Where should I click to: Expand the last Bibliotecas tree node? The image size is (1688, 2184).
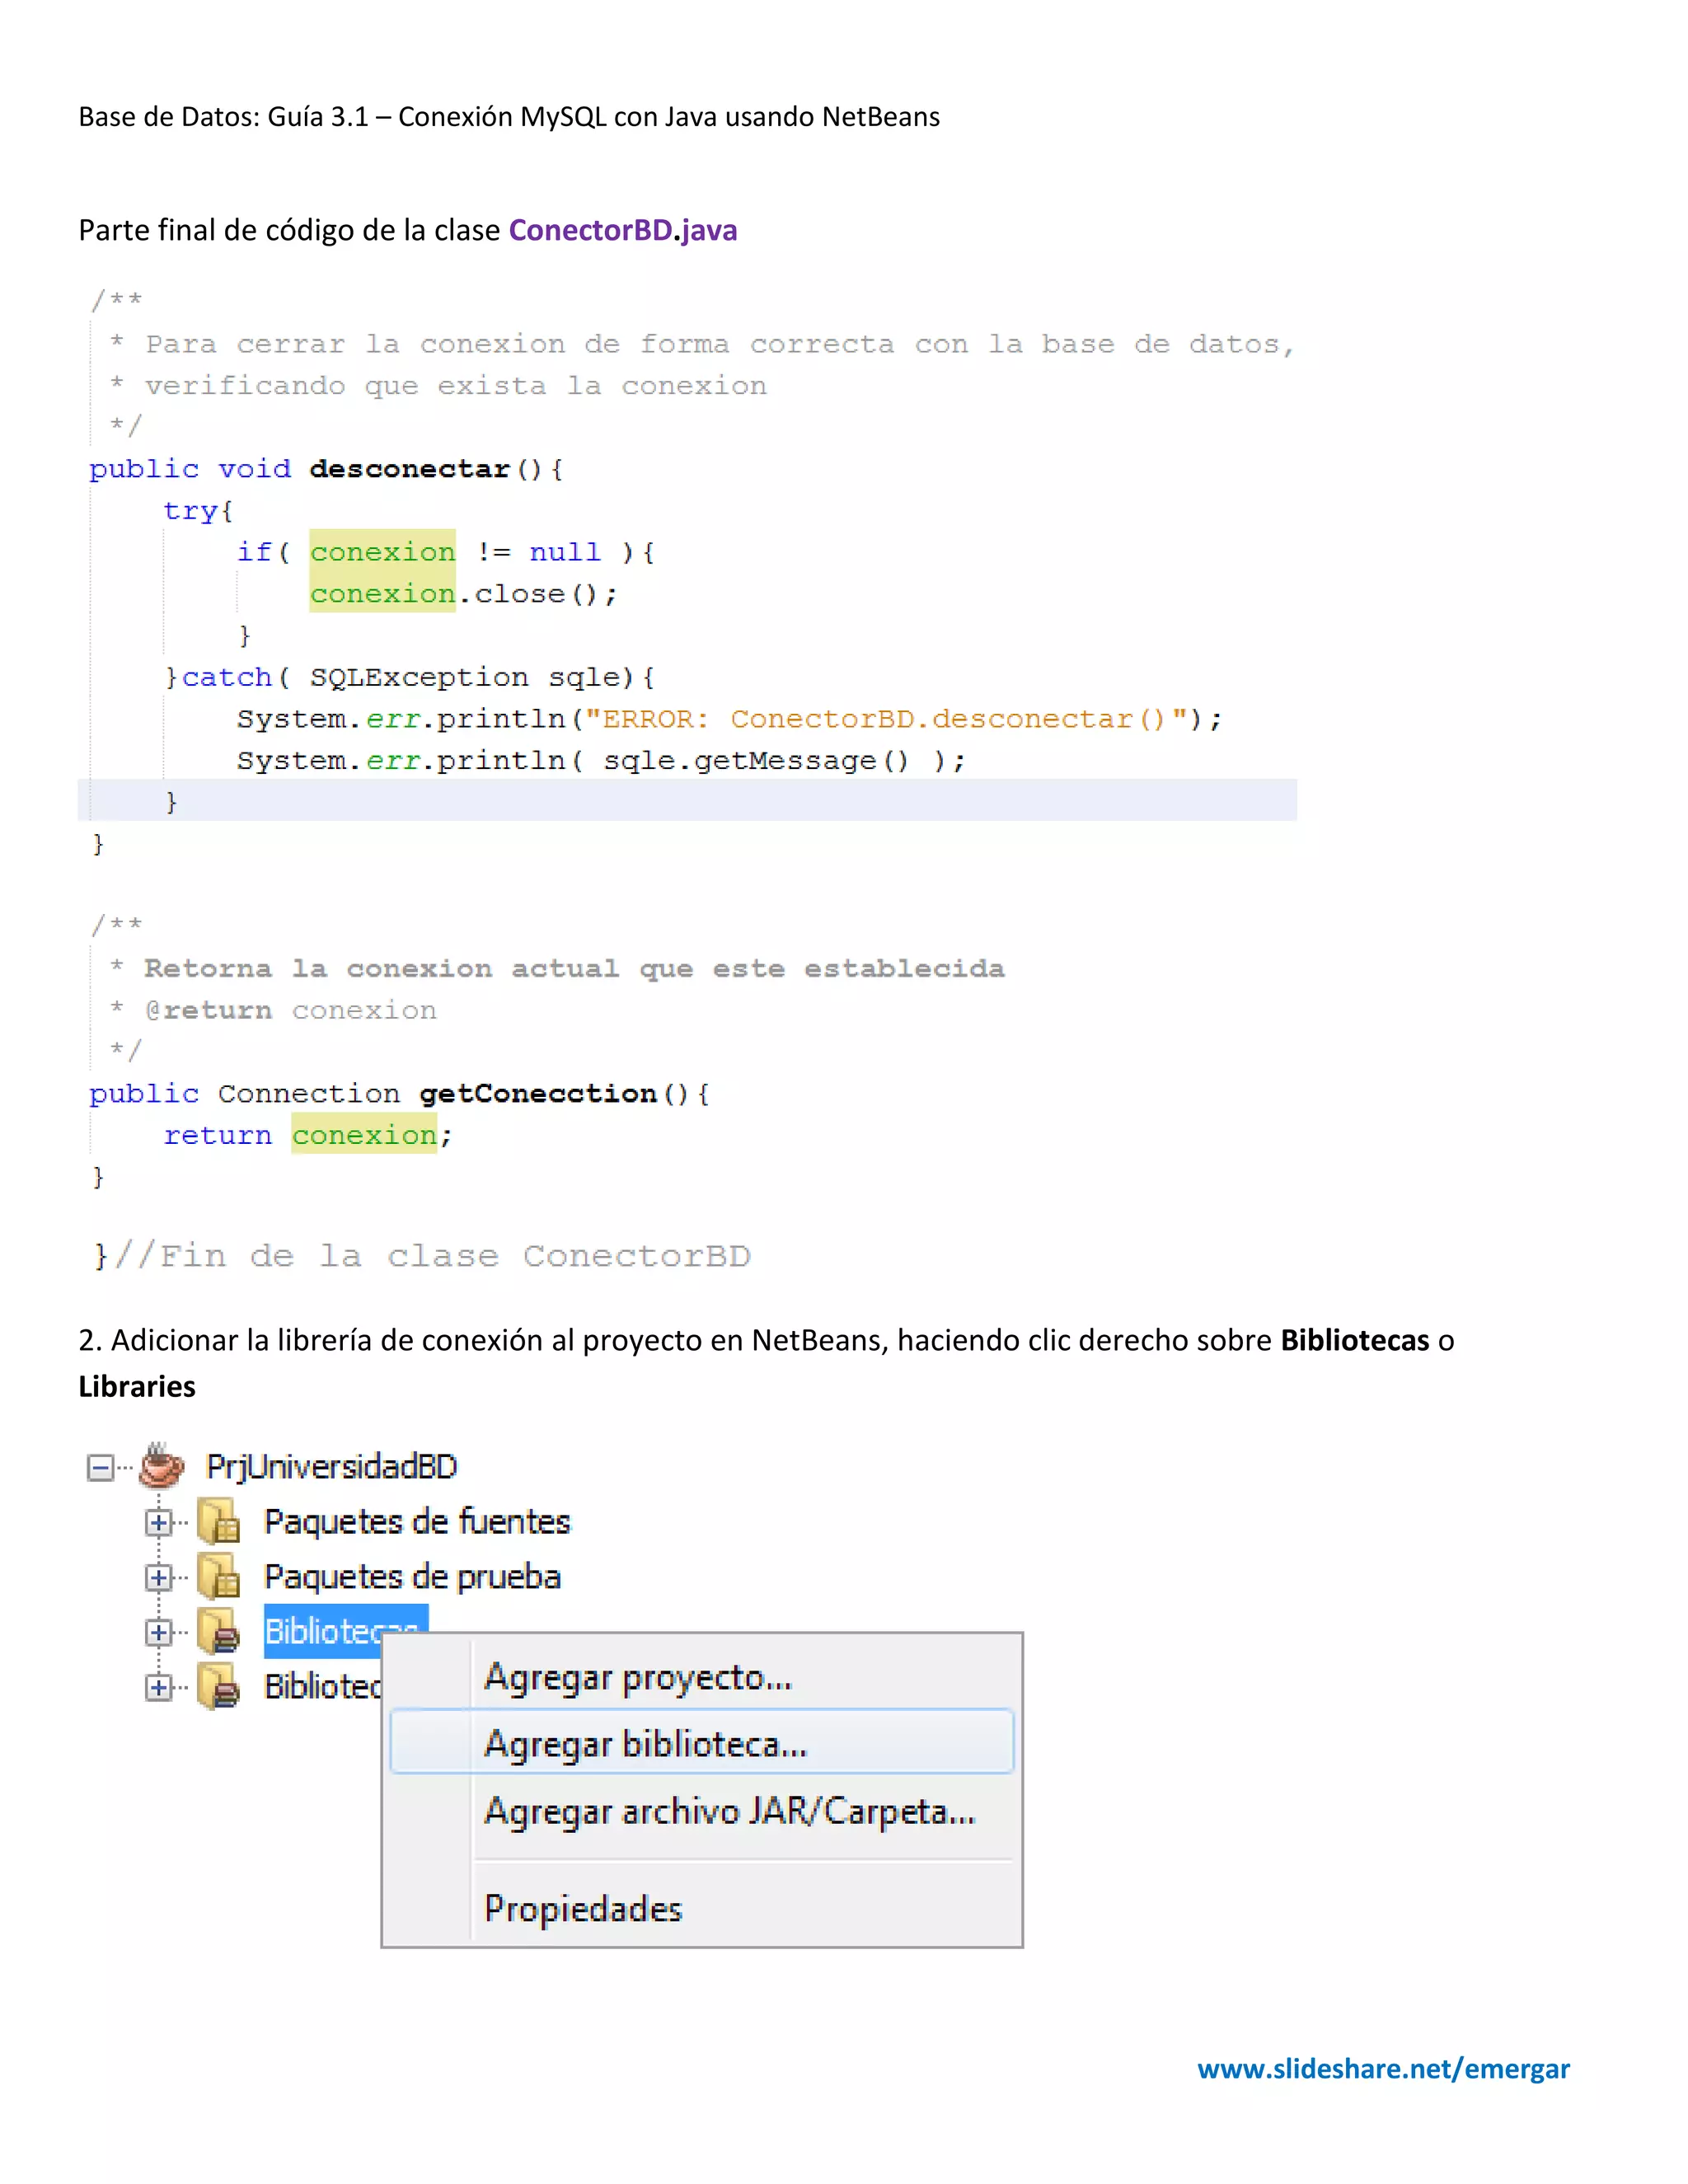click(x=158, y=1688)
